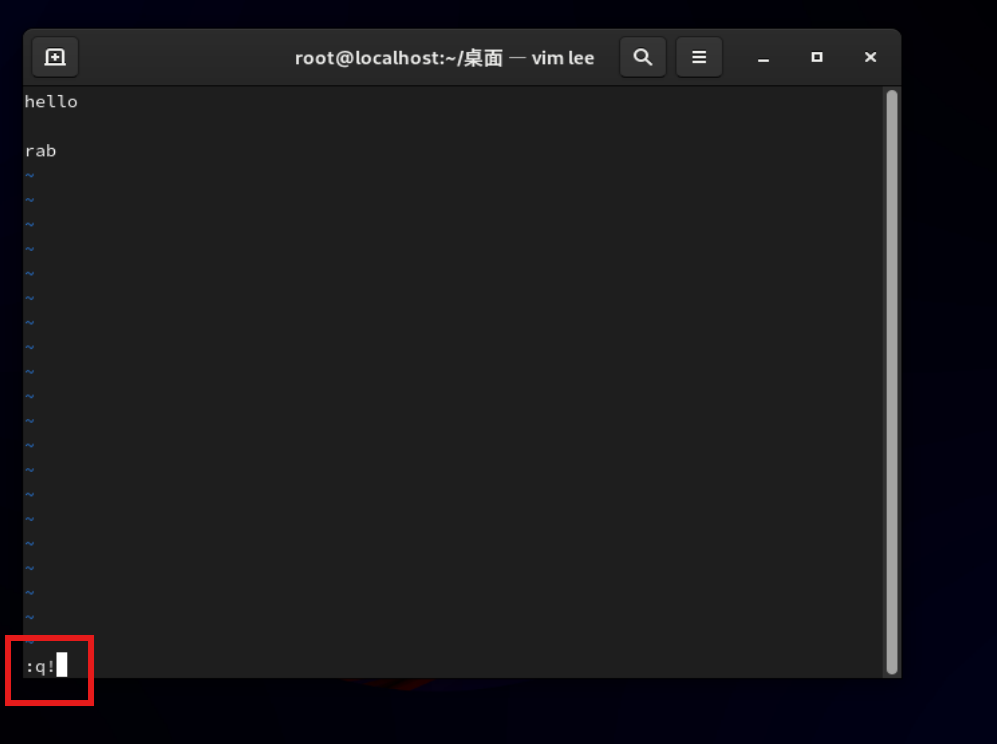Minimize the terminal window
The width and height of the screenshot is (997, 744).
[x=764, y=58]
